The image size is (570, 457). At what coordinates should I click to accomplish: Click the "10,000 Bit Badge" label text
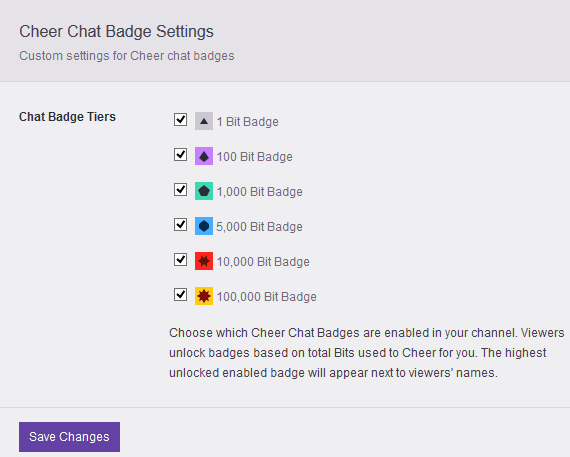263,262
